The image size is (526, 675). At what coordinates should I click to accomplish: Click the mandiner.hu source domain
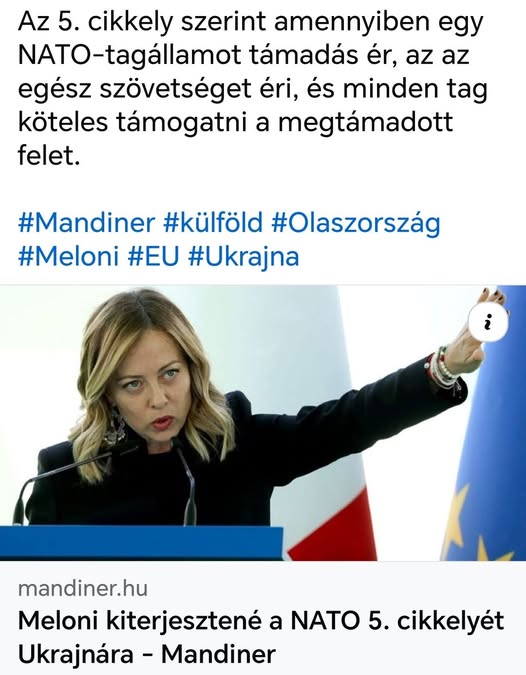83,588
